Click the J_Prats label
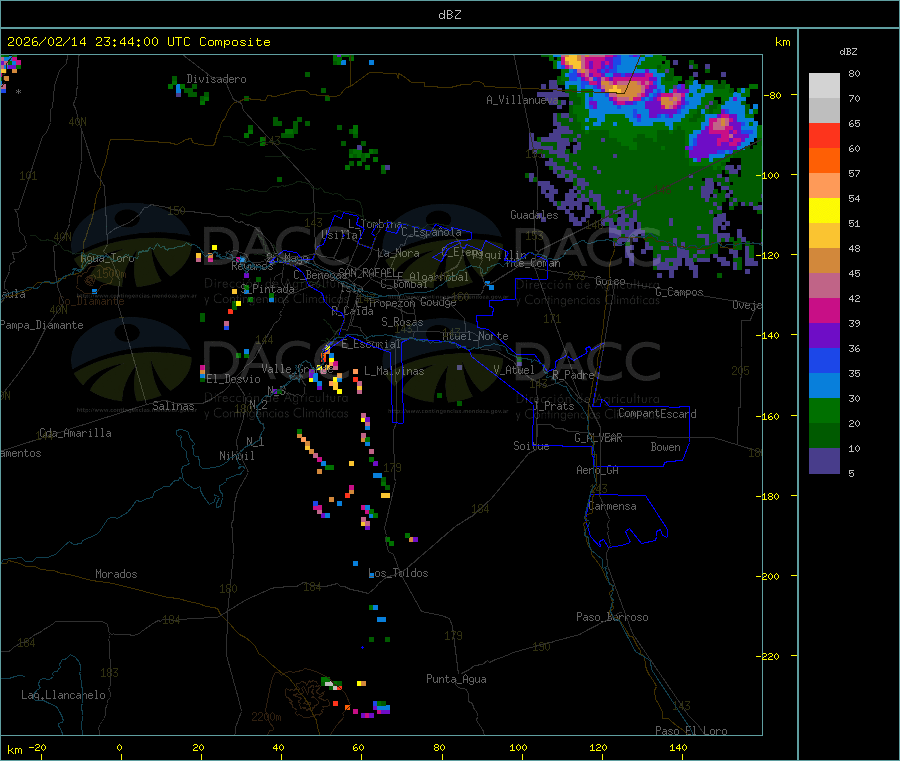 (x=554, y=406)
